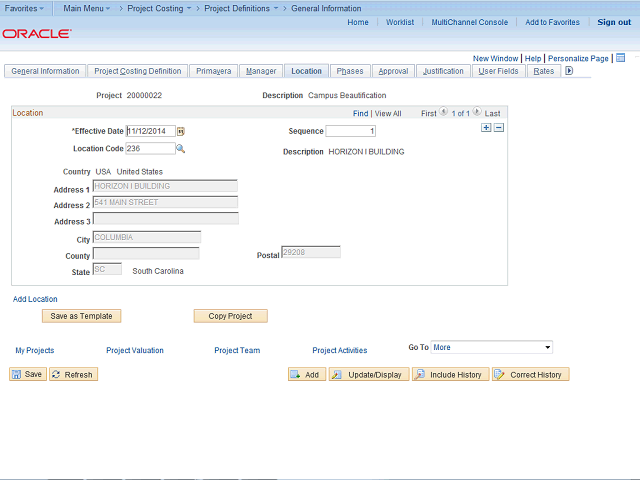
Task: Open the Project Team link
Action: 237,351
